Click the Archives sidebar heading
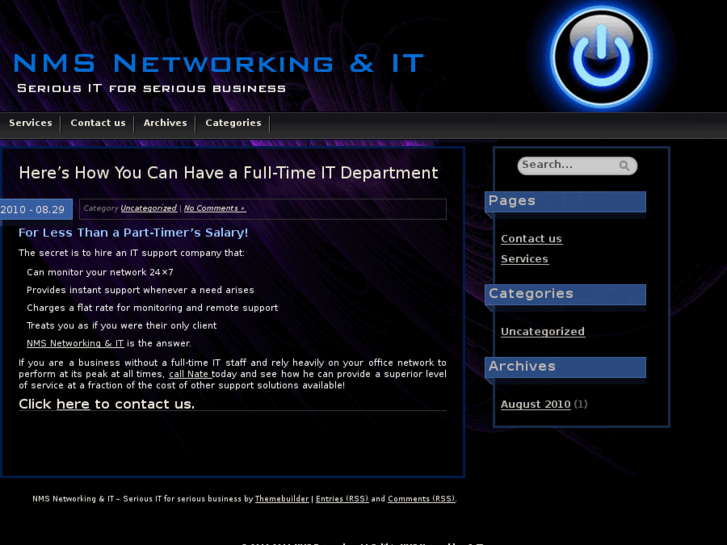The height and width of the screenshot is (545, 727). point(565,367)
